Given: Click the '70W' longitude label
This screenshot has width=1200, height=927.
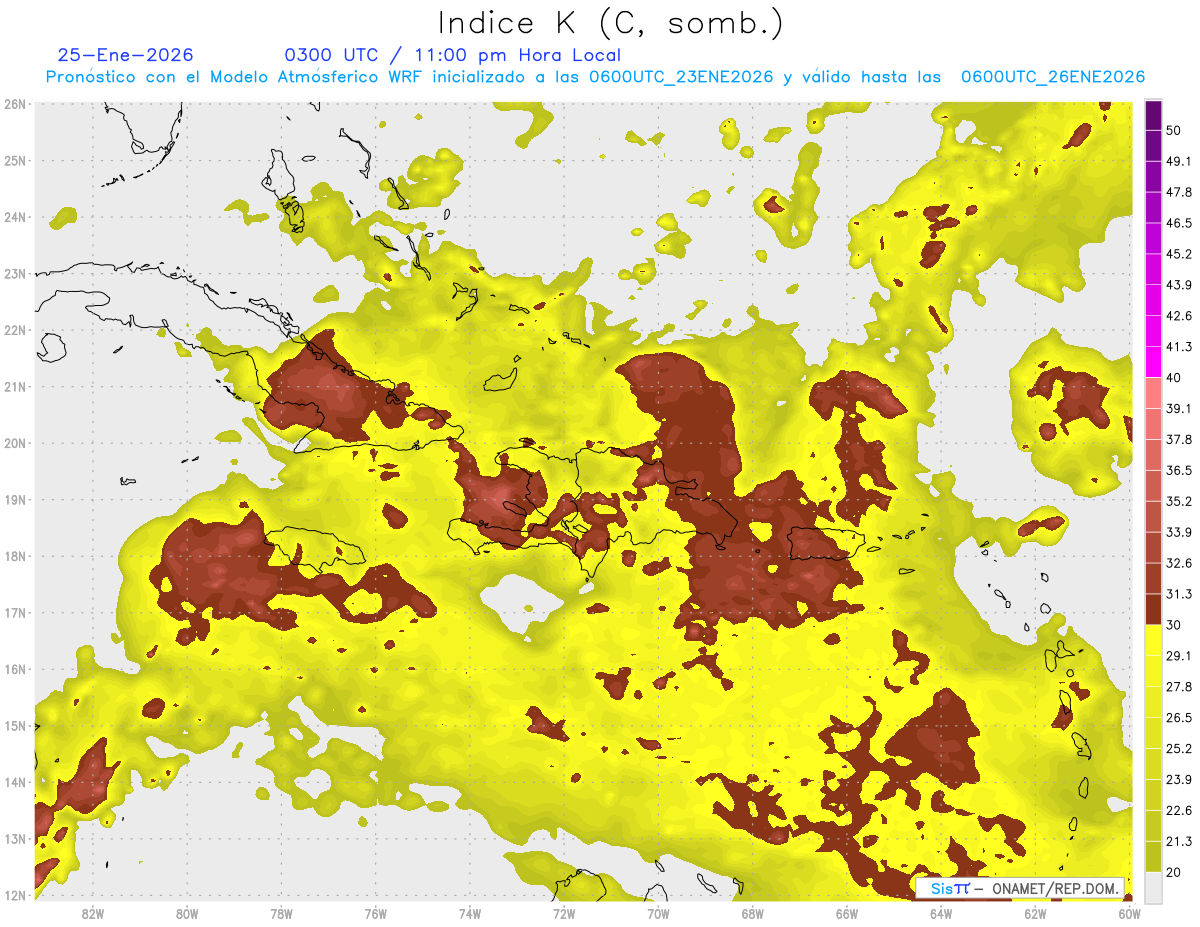Looking at the screenshot, I should [x=658, y=913].
